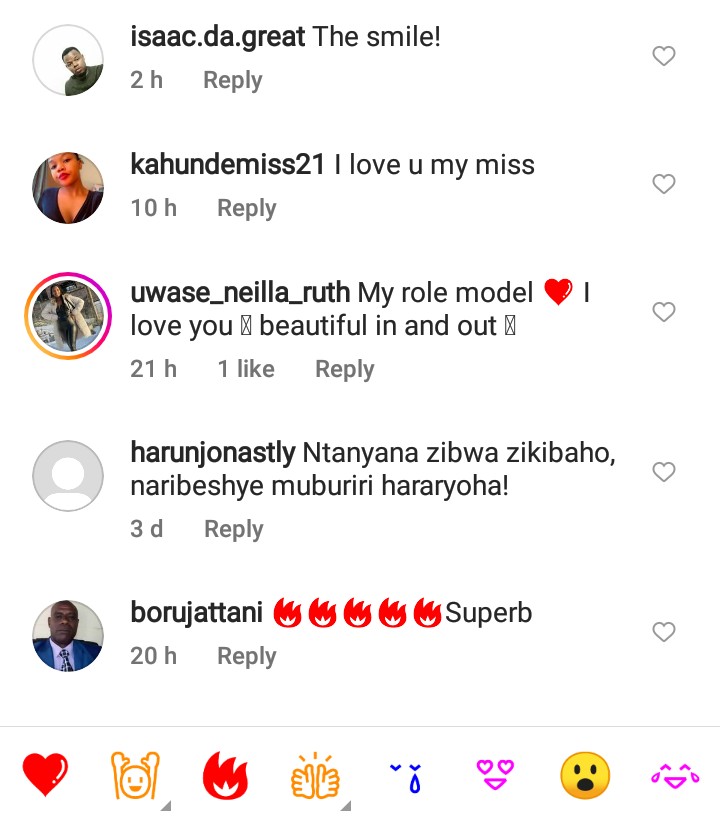Viewport: 720px width, 821px height.
Task: Like isaac.da.great's comment with the heart
Action: click(x=664, y=57)
